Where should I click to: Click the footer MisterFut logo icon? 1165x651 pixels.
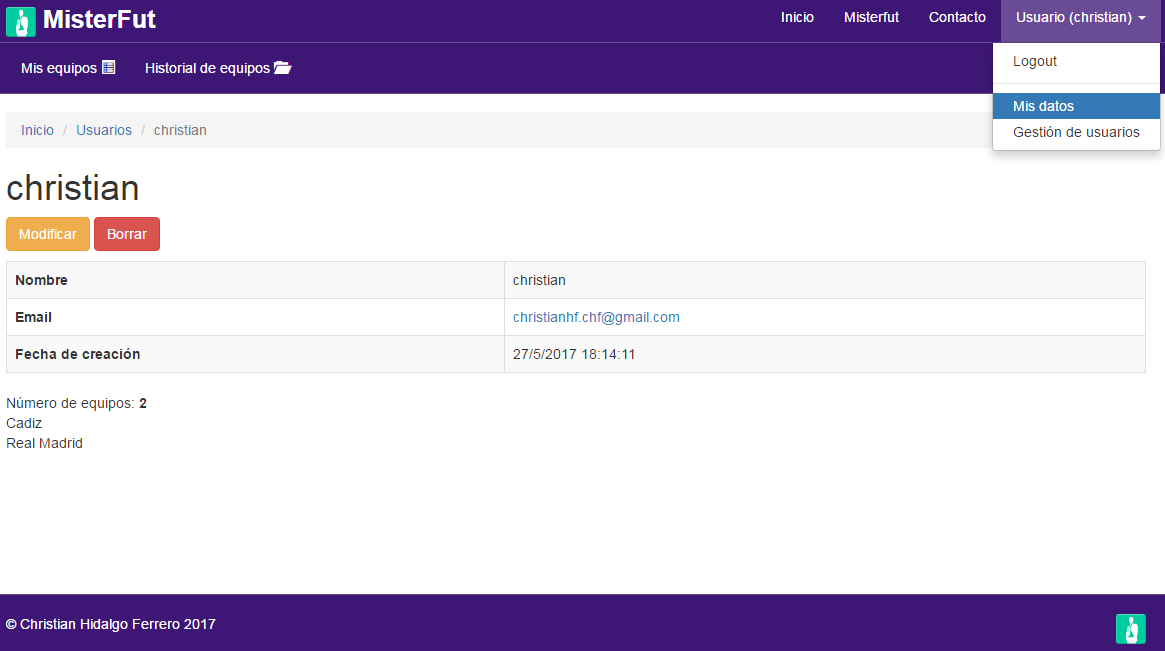tap(1131, 629)
